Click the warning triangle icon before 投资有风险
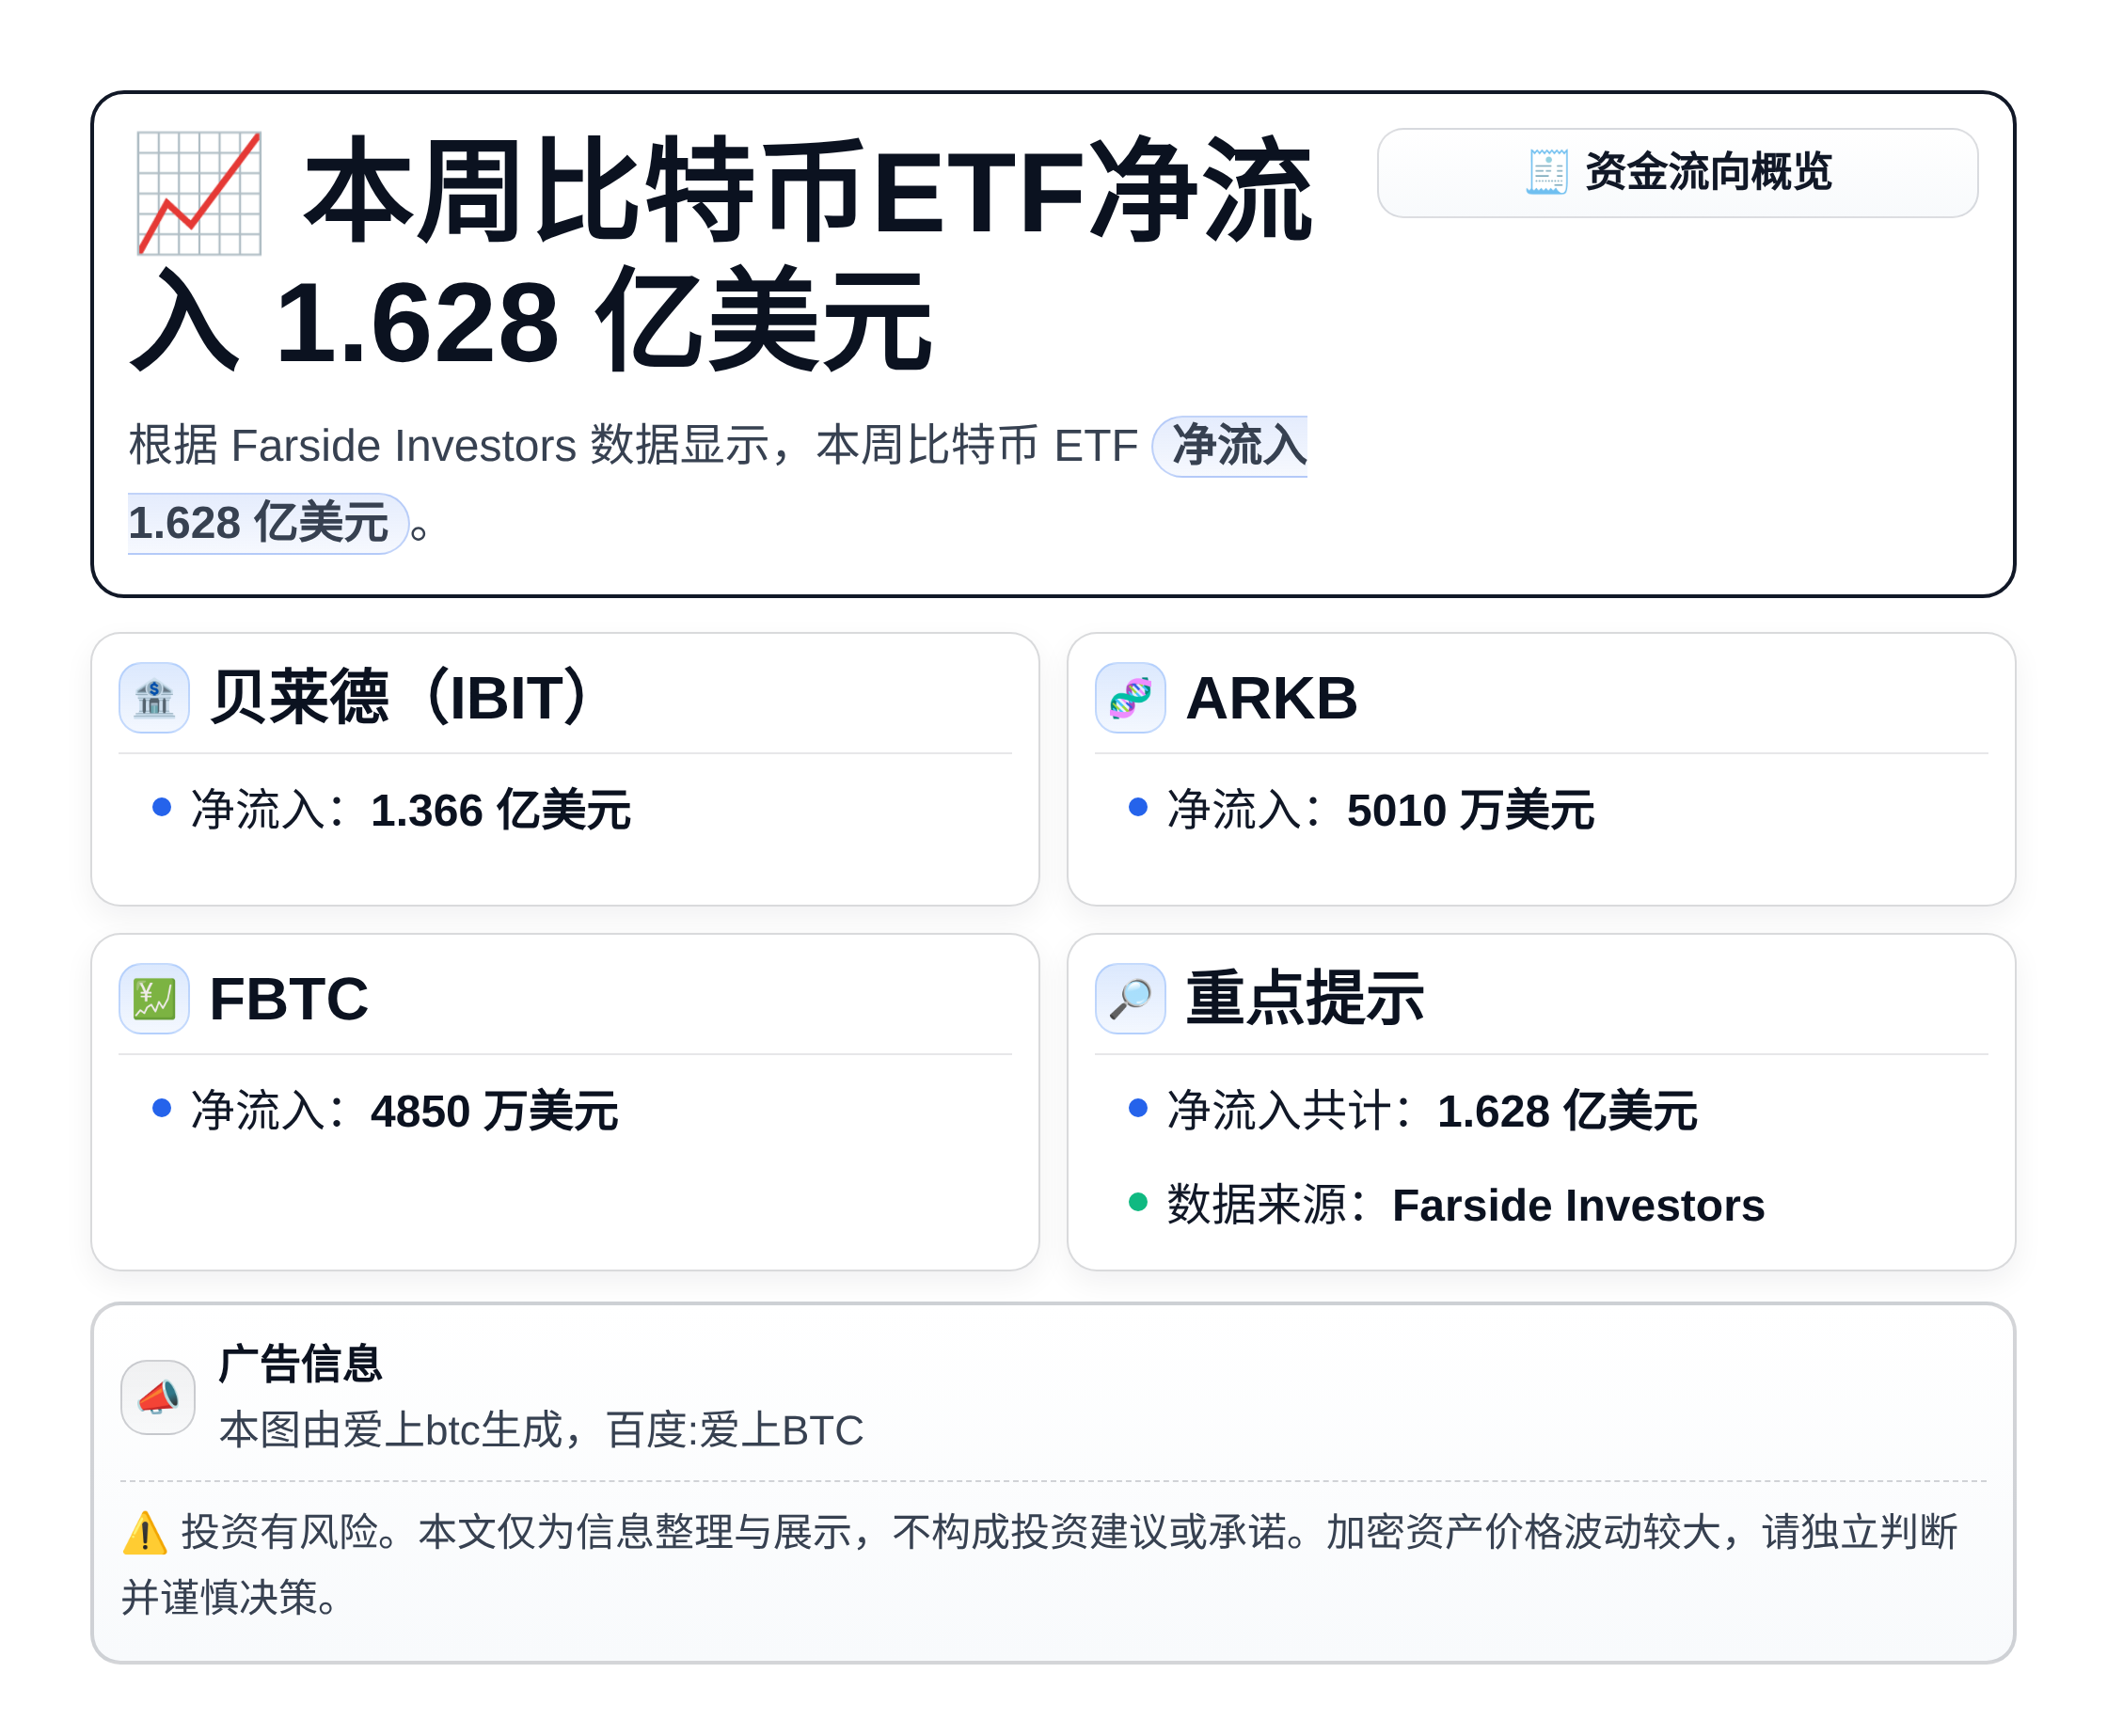The height and width of the screenshot is (1736, 2107). pos(145,1532)
